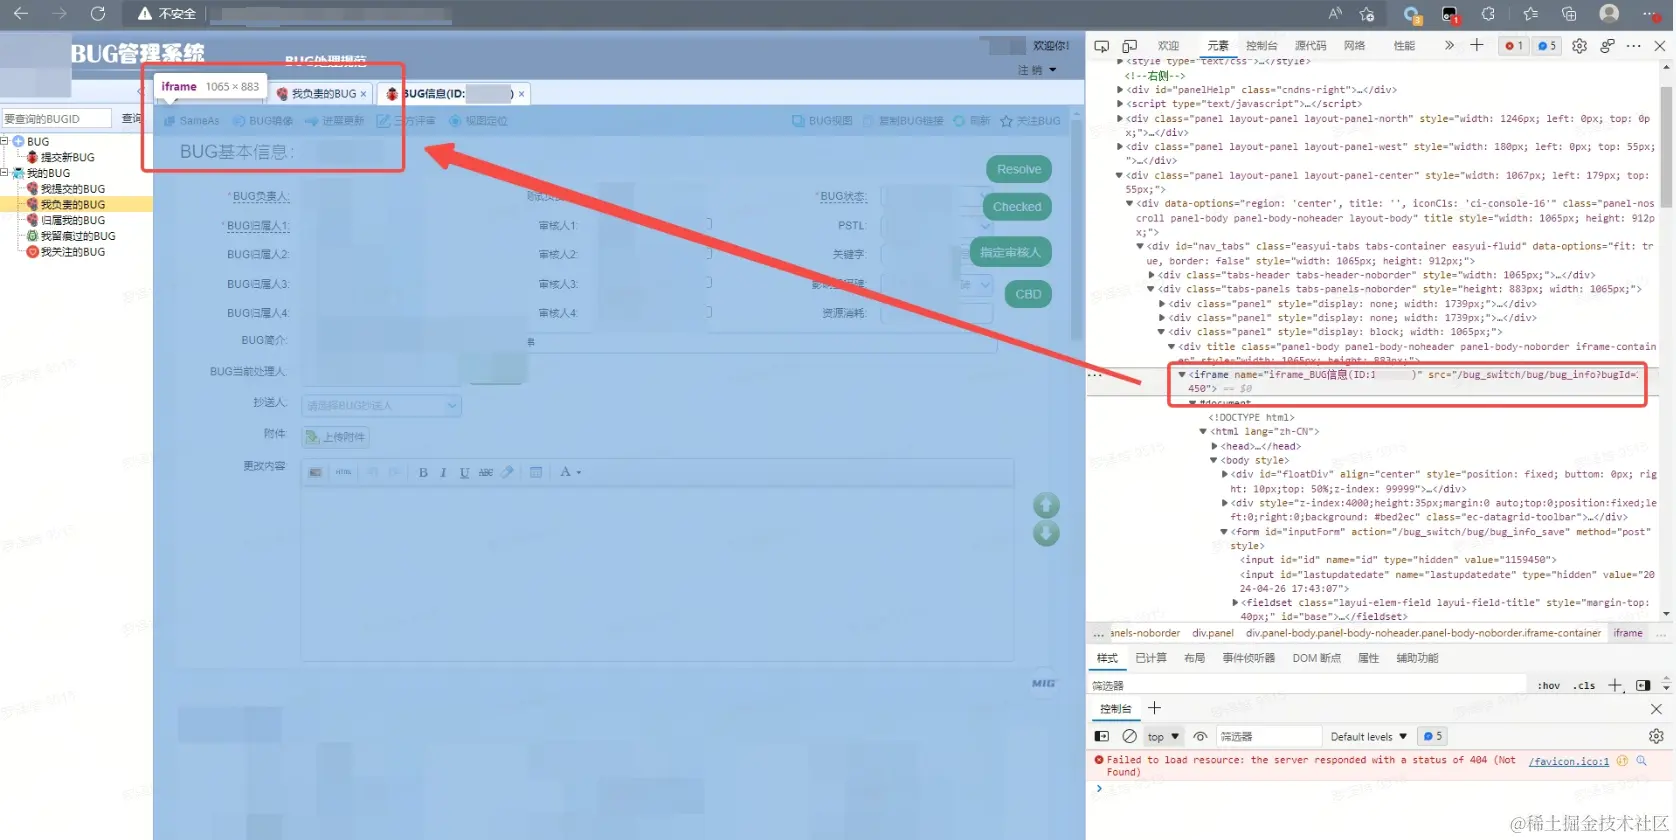The image size is (1676, 840).
Task: Show more DevTools tabs chevron
Action: [x=1449, y=46]
